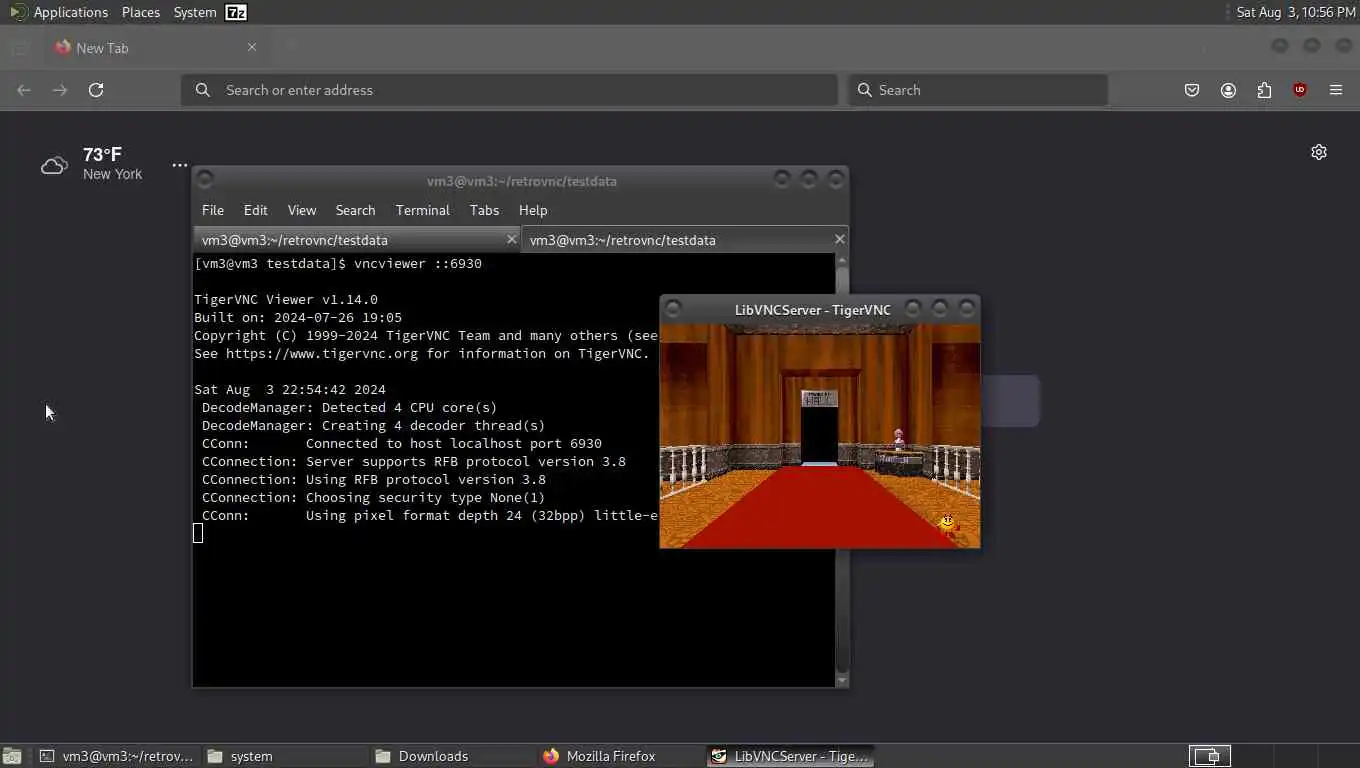
Task: Close the second terminal tab
Action: tap(840, 240)
